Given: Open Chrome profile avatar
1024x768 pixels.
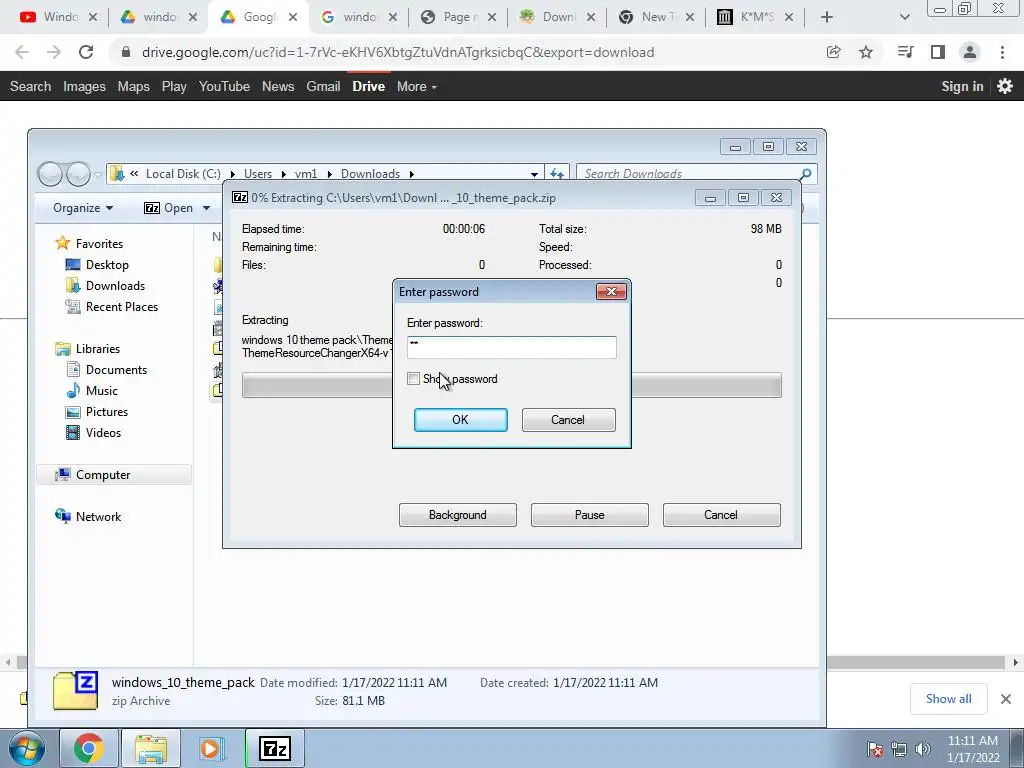Looking at the screenshot, I should click(x=970, y=52).
